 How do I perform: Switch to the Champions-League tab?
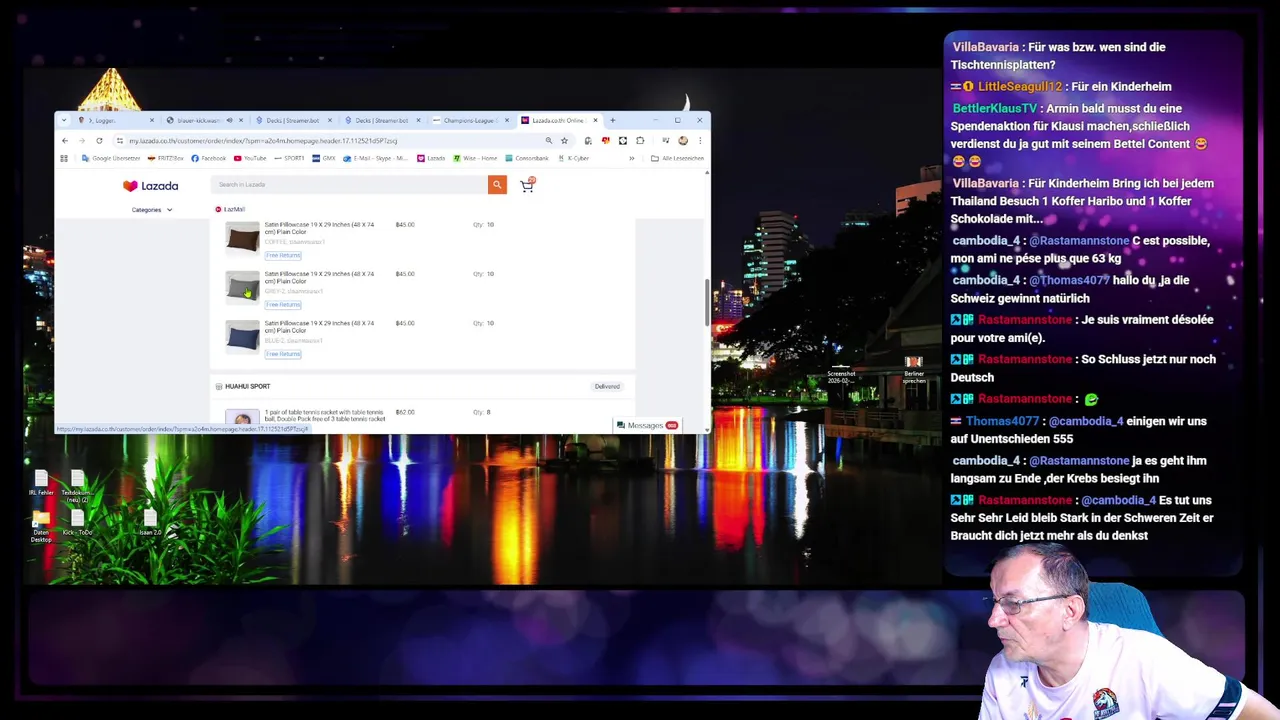pos(470,121)
